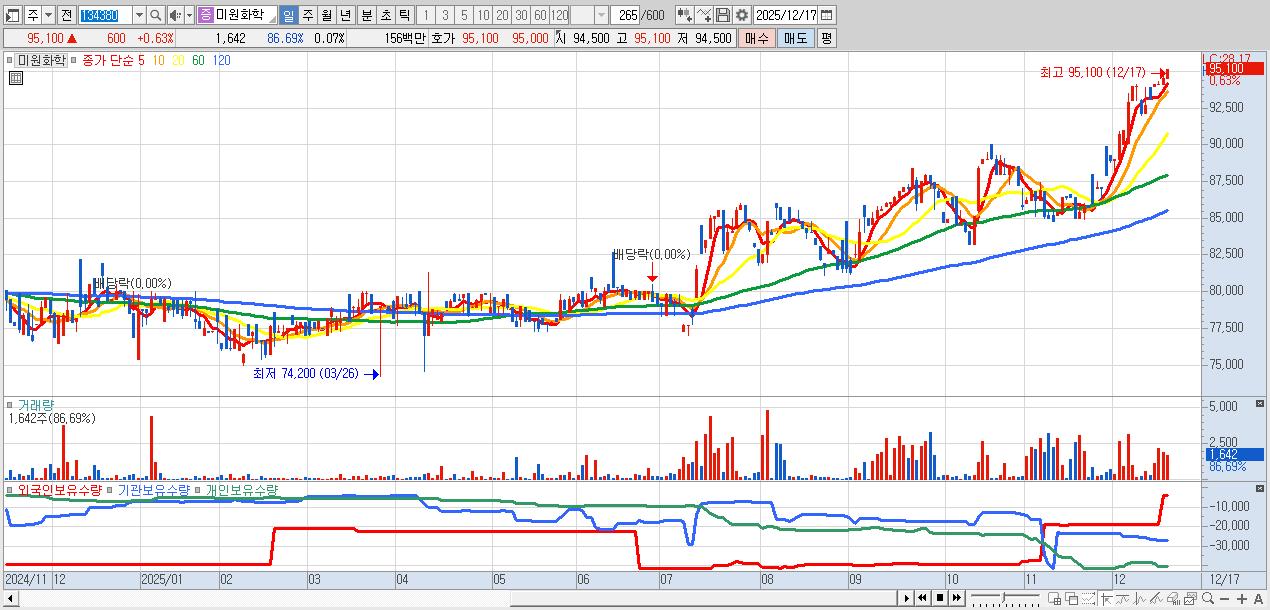Screen dimensions: 1270x610
Task: Choose interval 5 preset
Action: pos(464,15)
